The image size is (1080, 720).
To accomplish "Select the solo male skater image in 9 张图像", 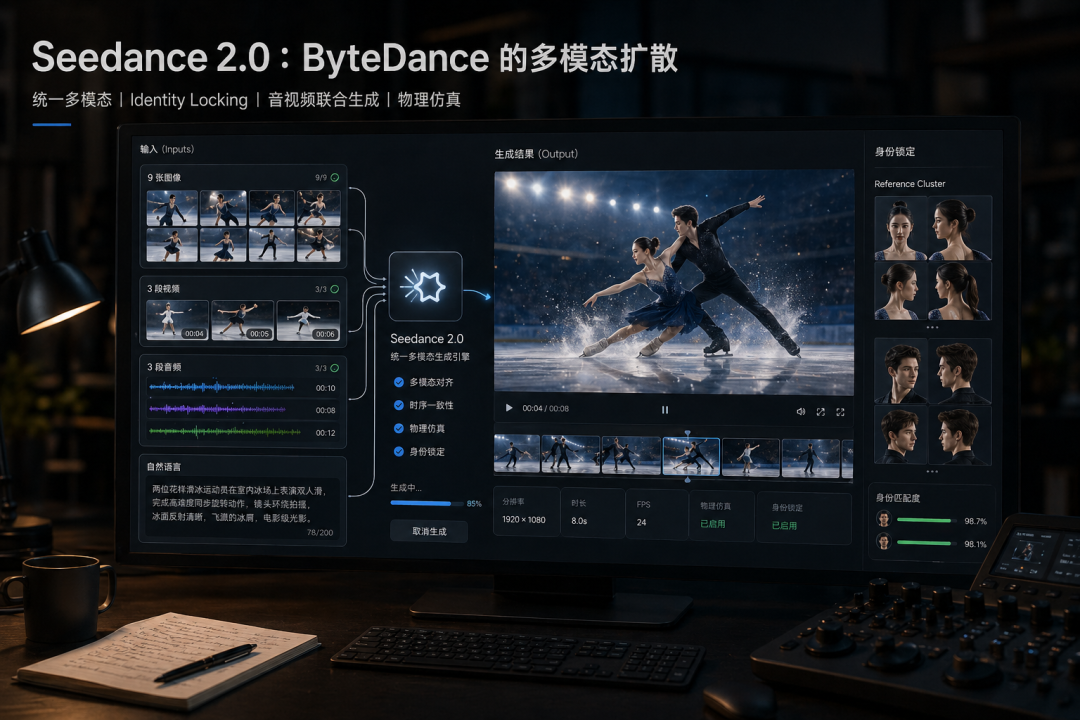I will coord(271,245).
